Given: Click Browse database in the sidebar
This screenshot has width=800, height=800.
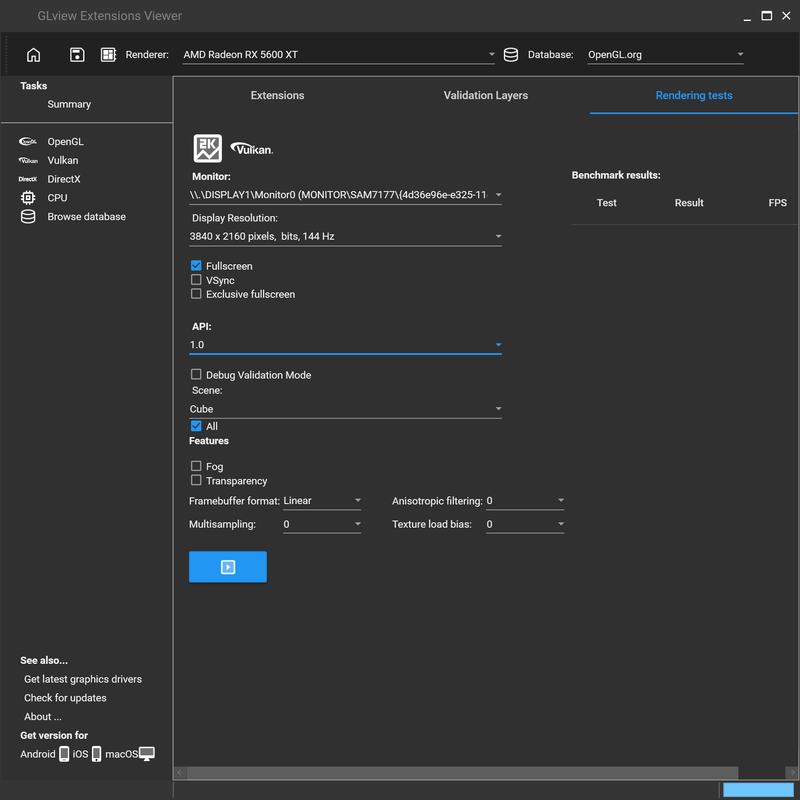Looking at the screenshot, I should (86, 217).
